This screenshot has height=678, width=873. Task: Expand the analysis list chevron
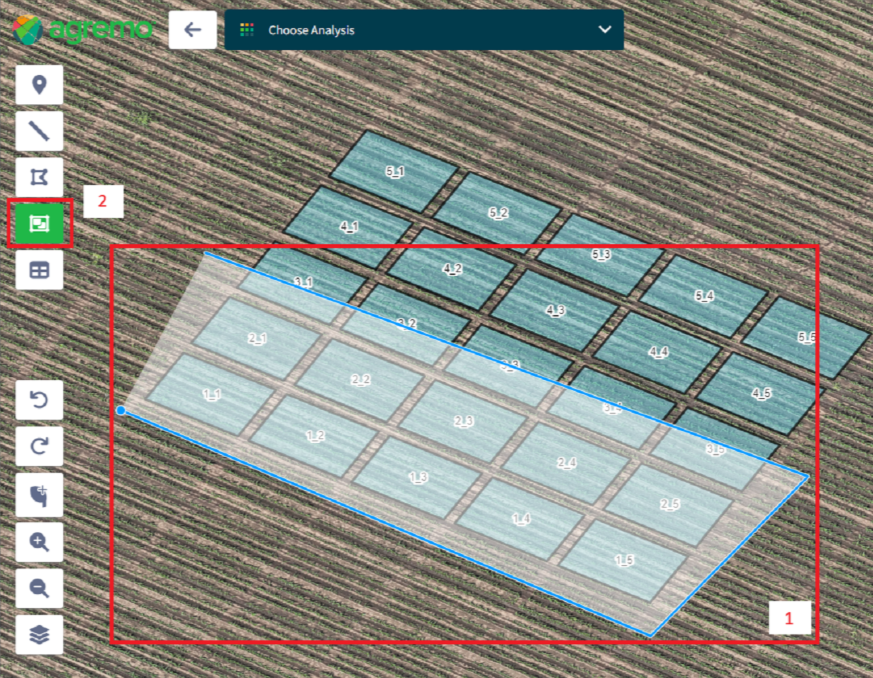(604, 30)
